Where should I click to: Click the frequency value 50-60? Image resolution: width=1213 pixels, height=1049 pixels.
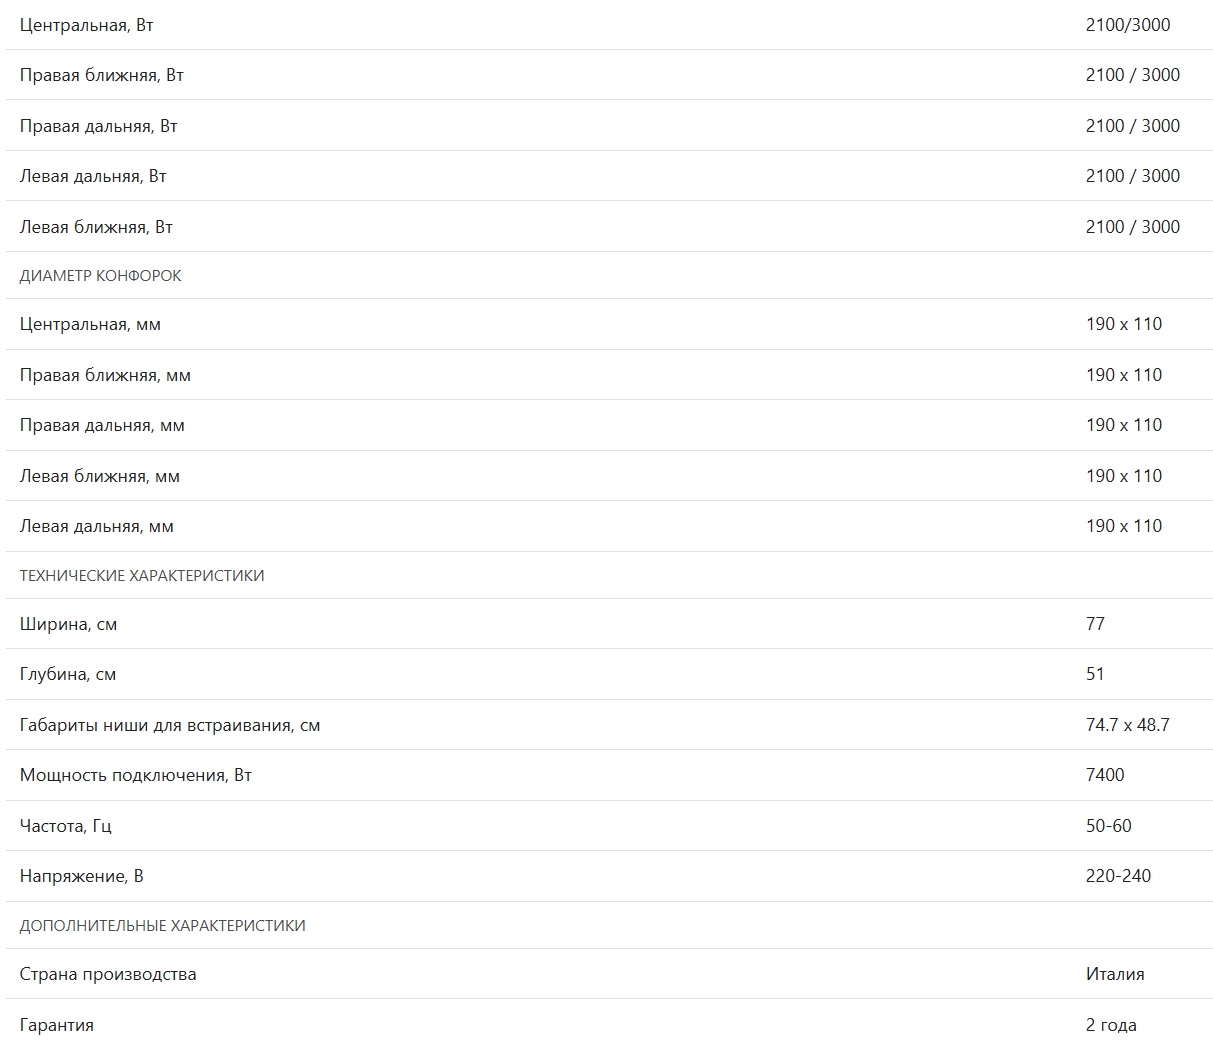(x=1108, y=826)
